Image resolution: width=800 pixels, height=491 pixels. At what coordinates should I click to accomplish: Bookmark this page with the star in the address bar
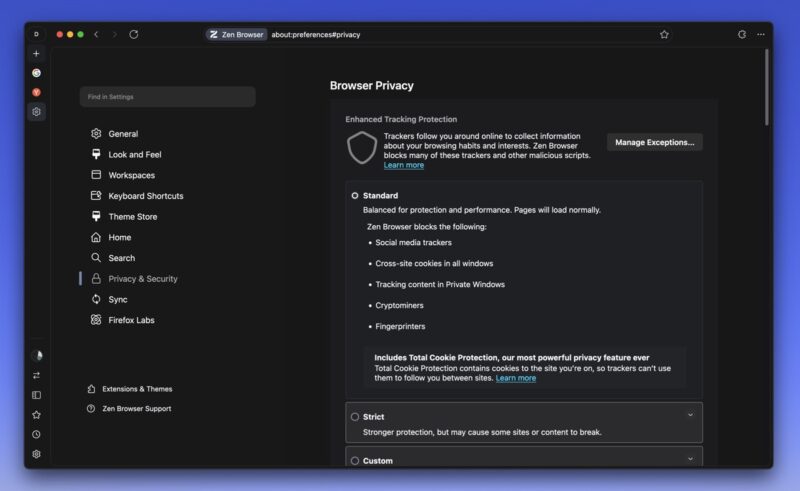point(664,35)
